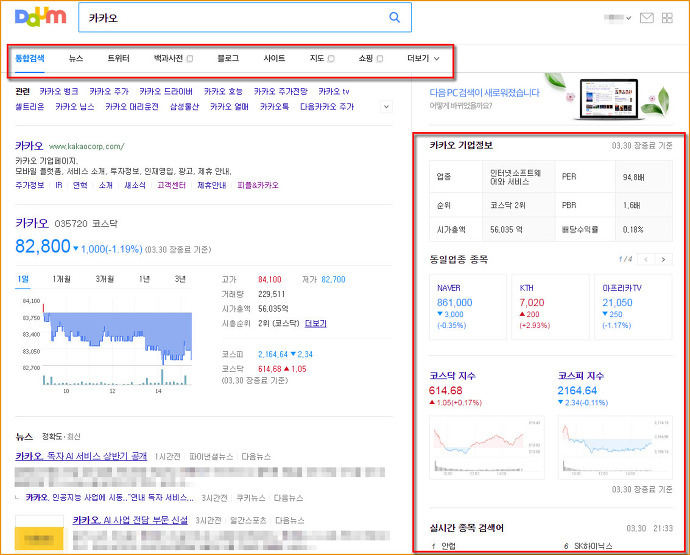This screenshot has width=690, height=555.
Task: Expand the 더보기 tab dropdown
Action: (423, 58)
